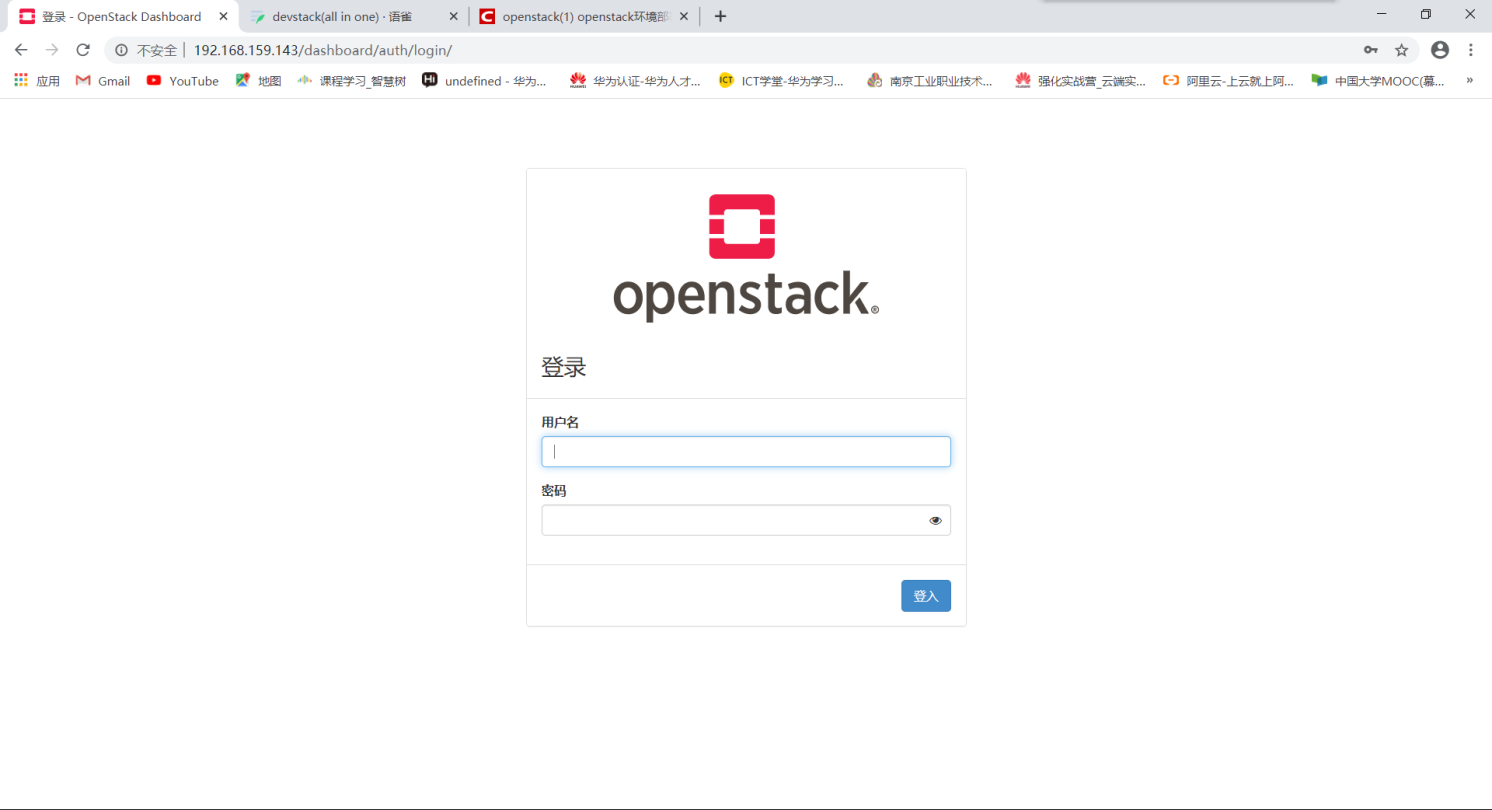Click the blue 登入 sign-in button

tap(926, 596)
